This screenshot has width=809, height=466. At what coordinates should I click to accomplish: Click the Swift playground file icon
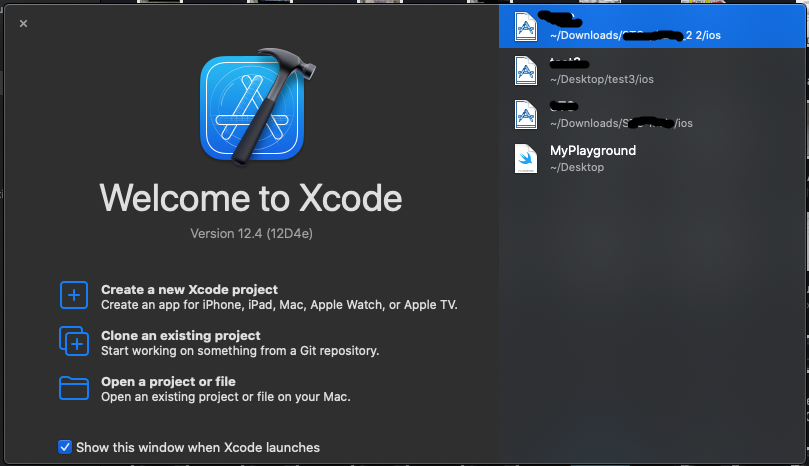click(526, 158)
